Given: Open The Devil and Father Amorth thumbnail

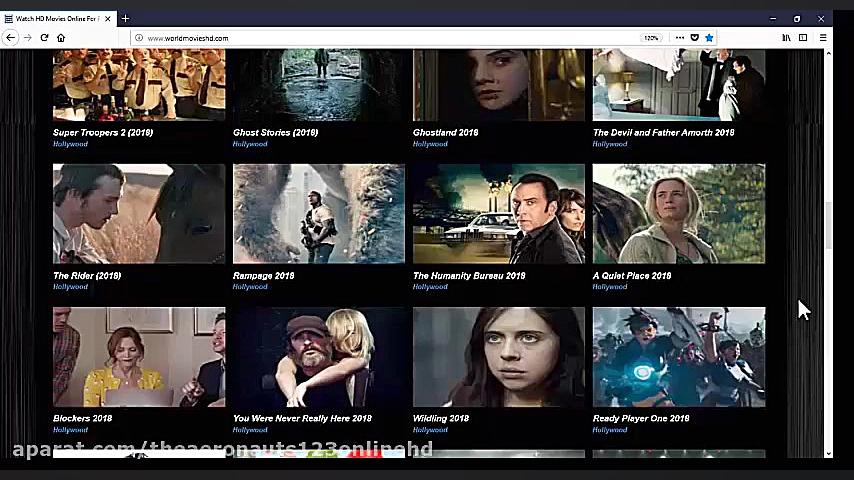Looking at the screenshot, I should 679,85.
